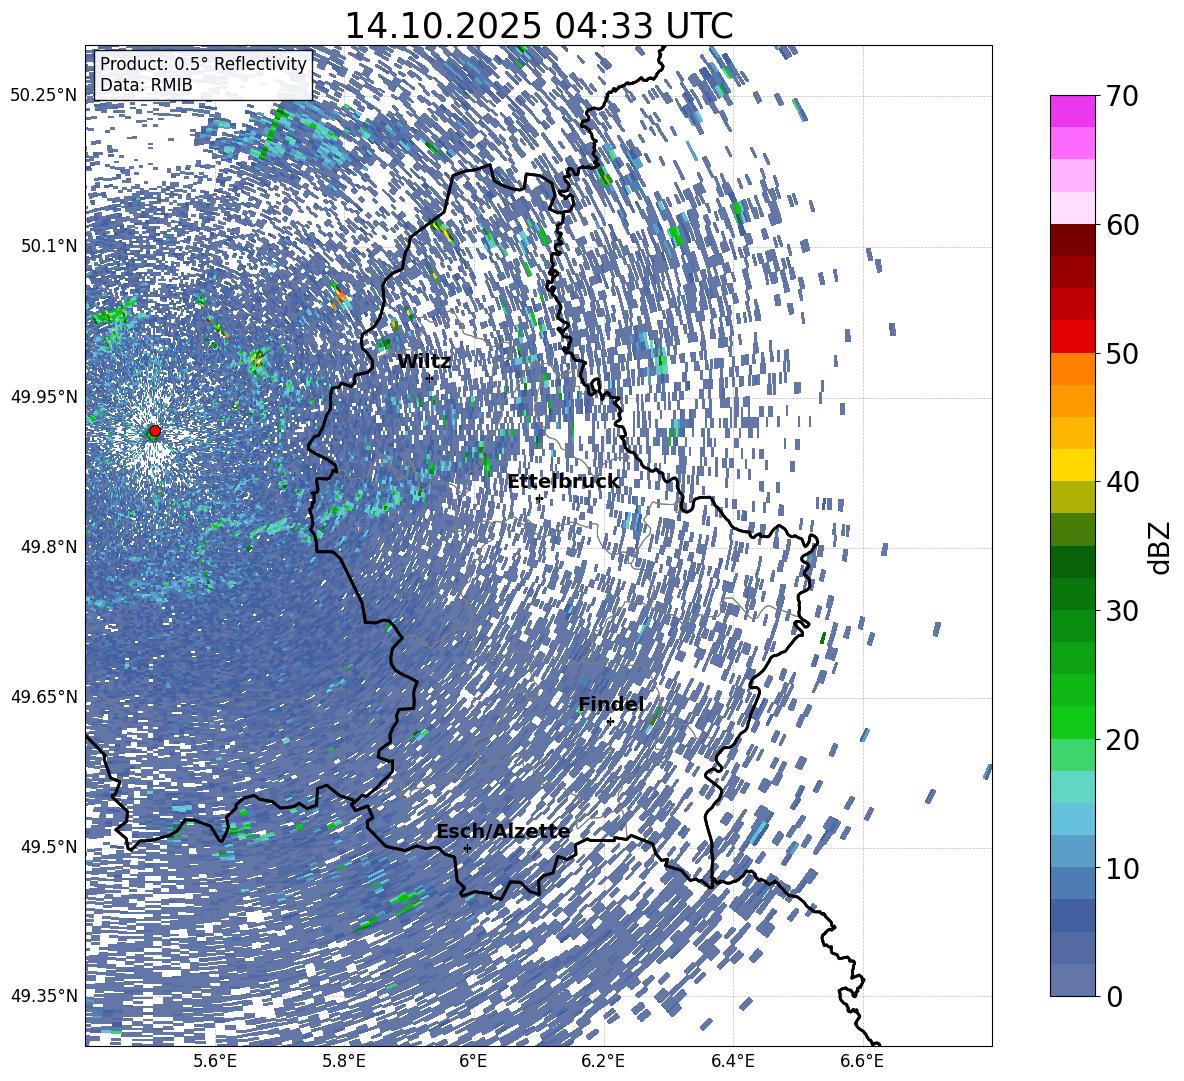Click the magenta 68-70 dBZ colorbar segment
Viewport: 1184px width, 1081px height.
[x=1072, y=111]
